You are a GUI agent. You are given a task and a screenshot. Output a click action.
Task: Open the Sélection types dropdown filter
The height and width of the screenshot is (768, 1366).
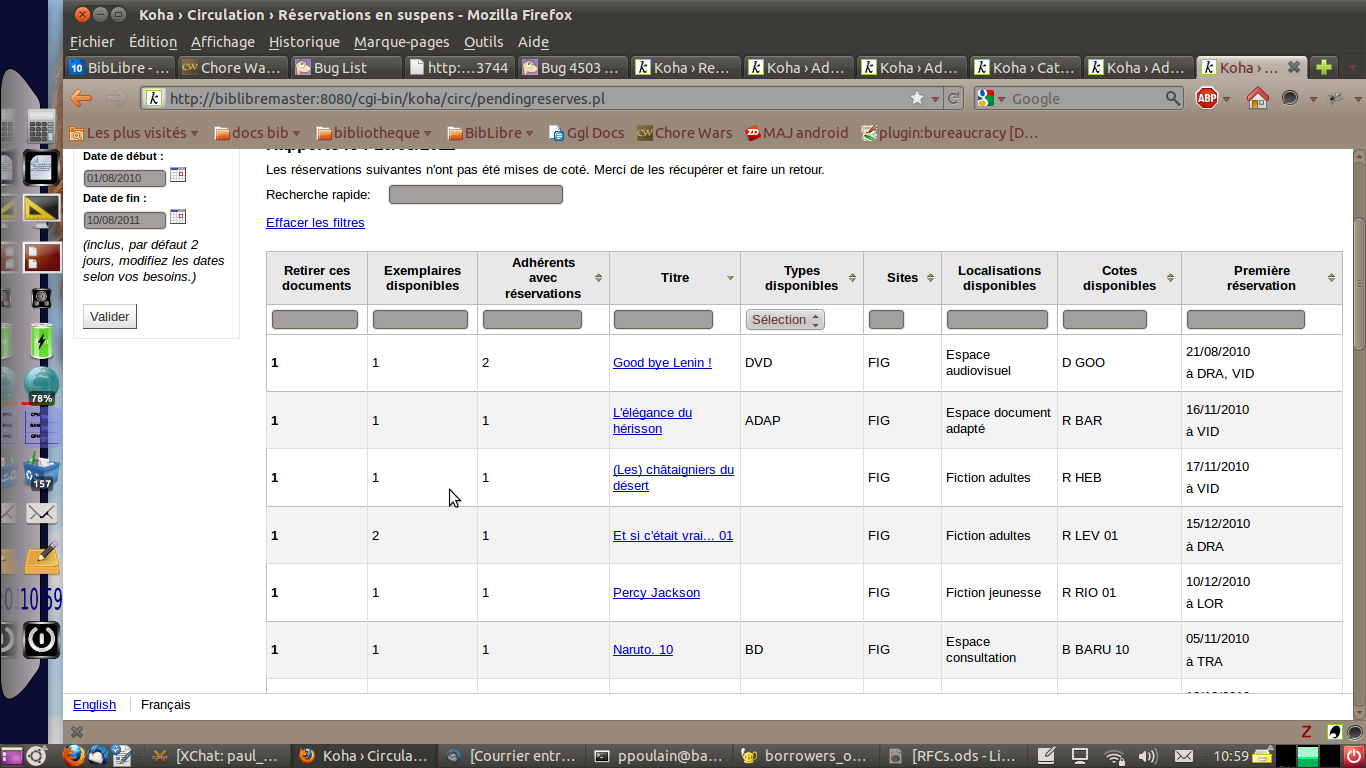[785, 320]
